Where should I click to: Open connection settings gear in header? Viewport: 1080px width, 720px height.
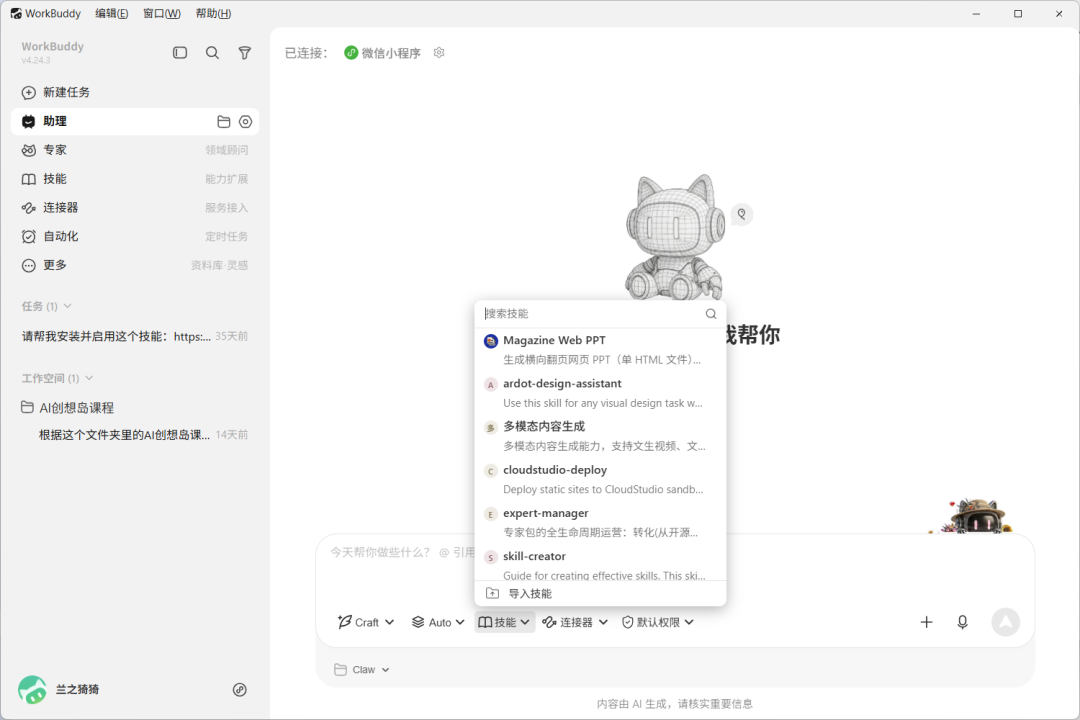439,52
